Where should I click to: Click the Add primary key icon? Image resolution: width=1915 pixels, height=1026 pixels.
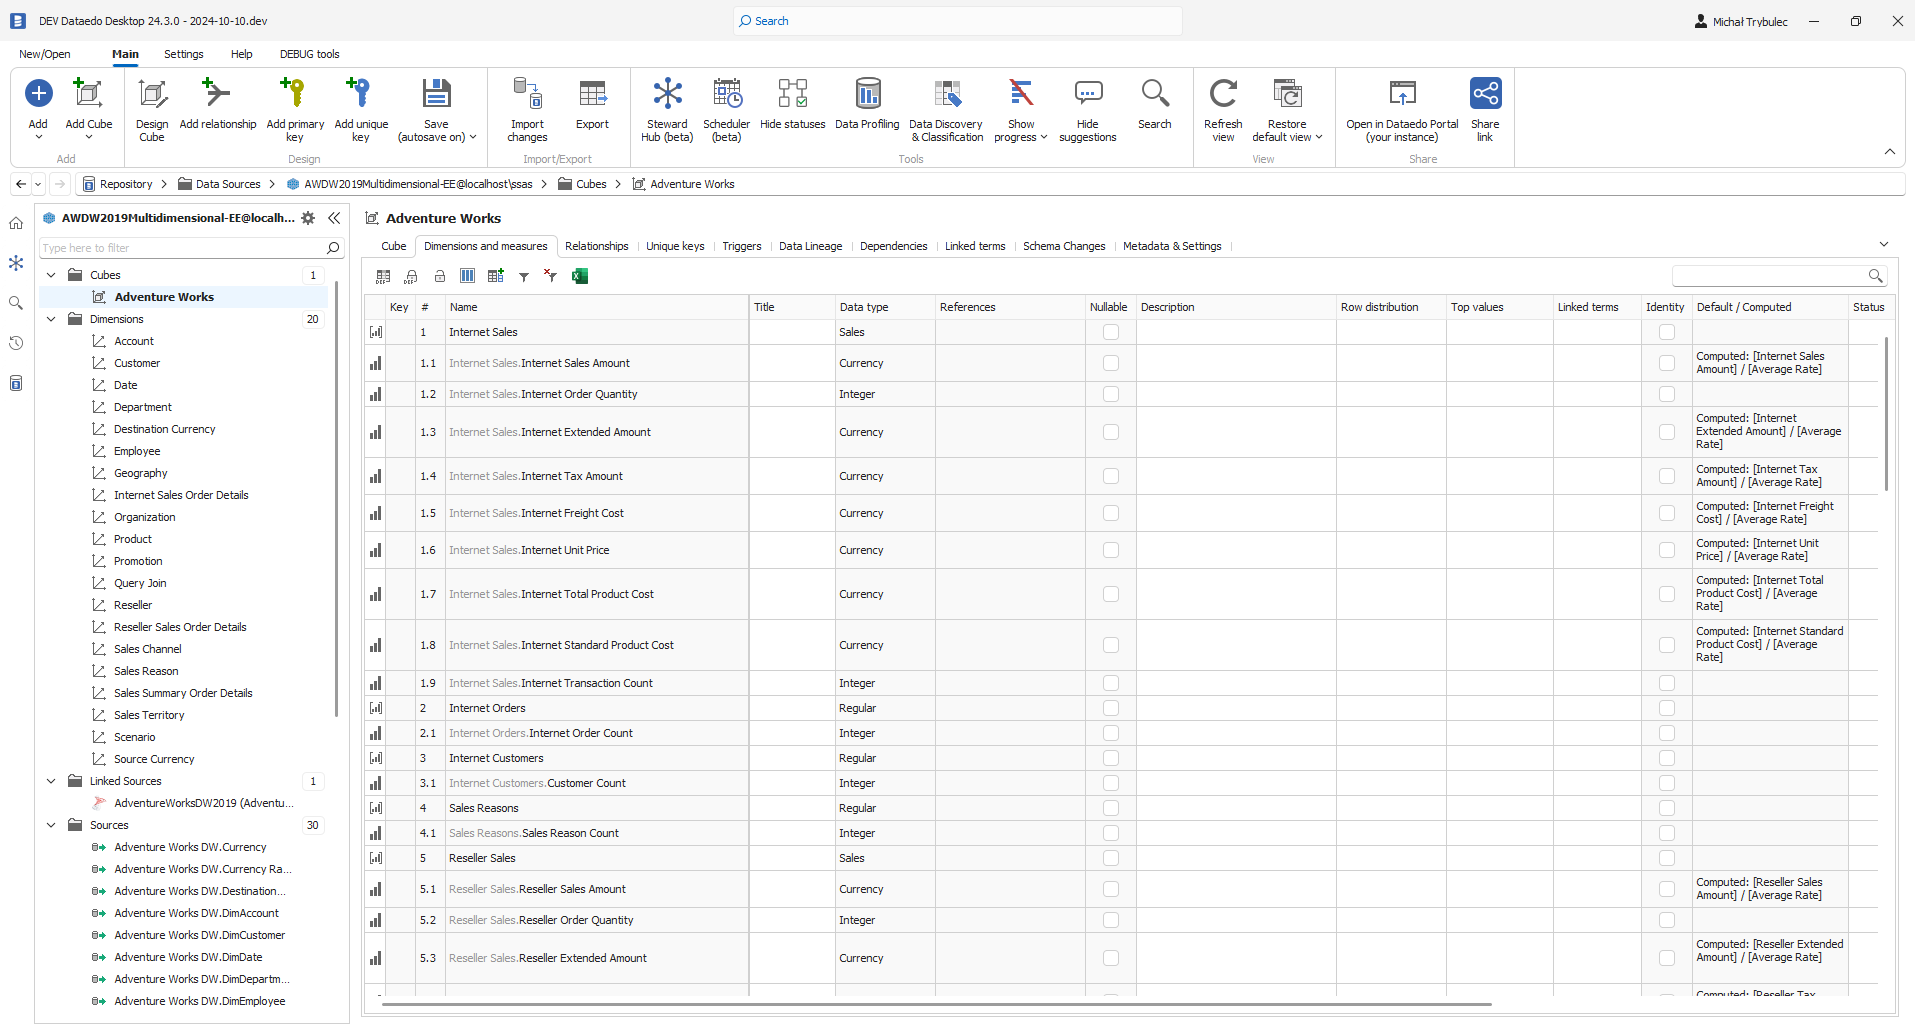click(294, 94)
